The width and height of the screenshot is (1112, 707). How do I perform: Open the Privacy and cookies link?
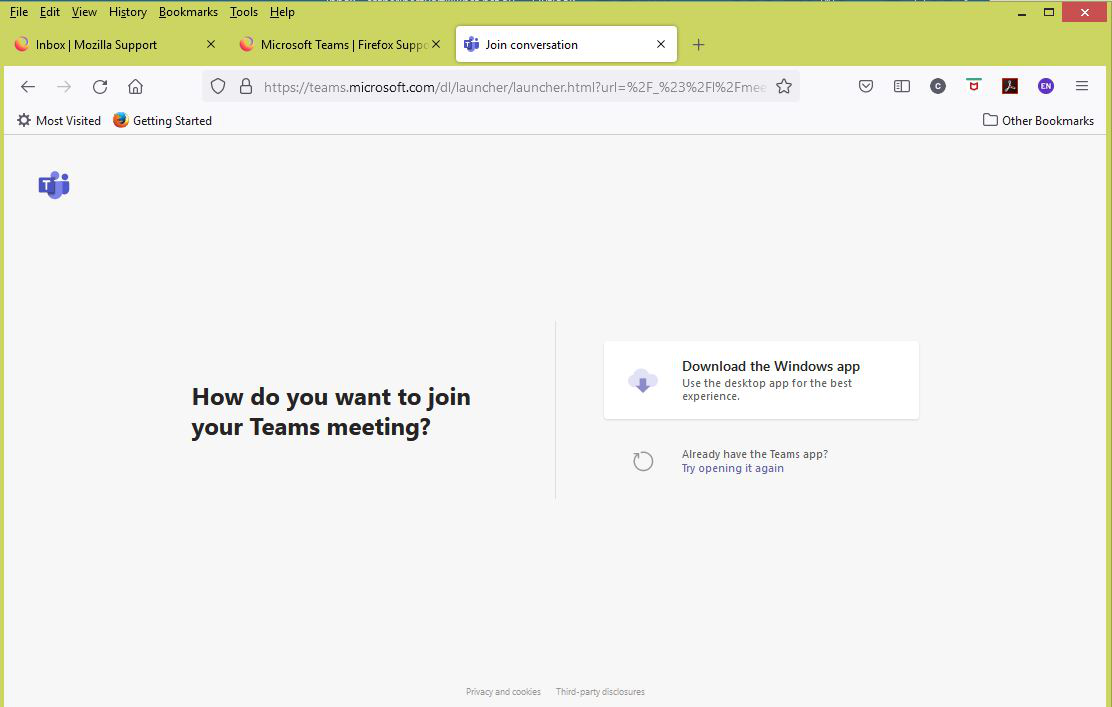pyautogui.click(x=503, y=692)
